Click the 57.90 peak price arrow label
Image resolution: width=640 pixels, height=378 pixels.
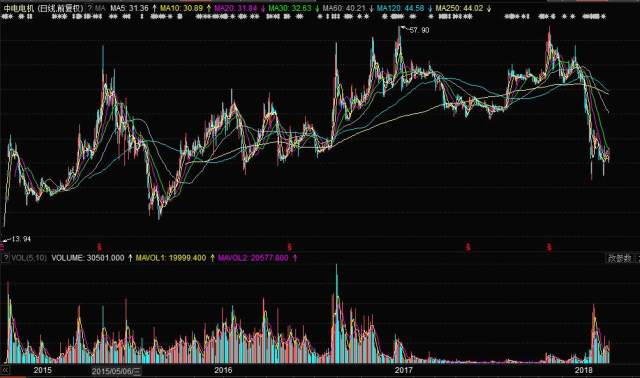[416, 30]
